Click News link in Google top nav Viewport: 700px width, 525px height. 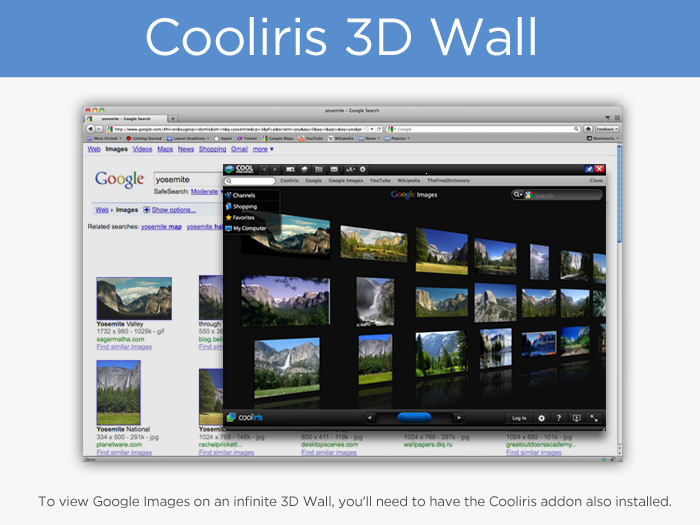click(x=186, y=149)
